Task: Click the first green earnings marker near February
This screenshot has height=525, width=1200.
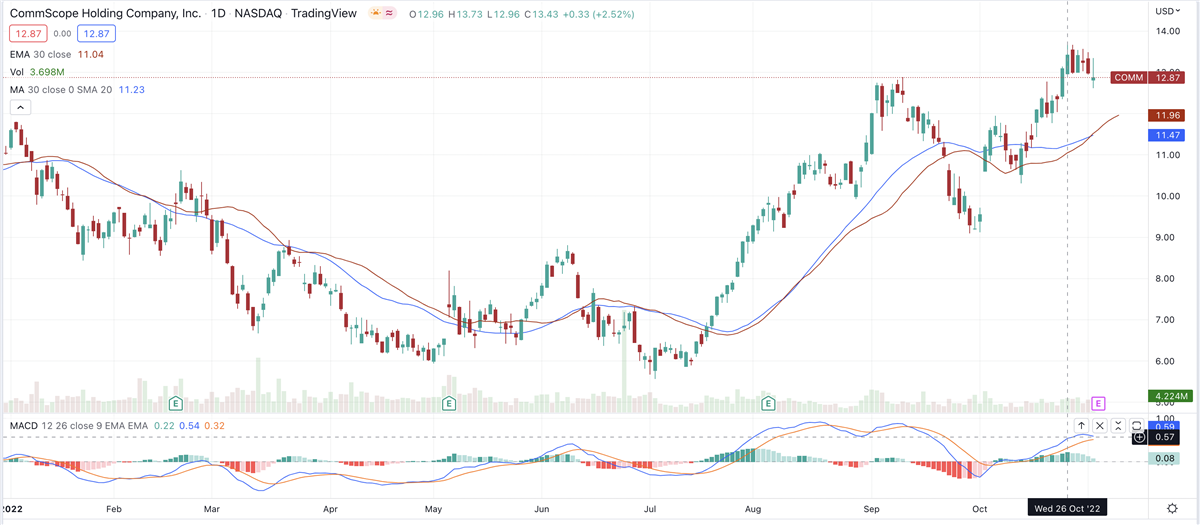Action: 176,403
